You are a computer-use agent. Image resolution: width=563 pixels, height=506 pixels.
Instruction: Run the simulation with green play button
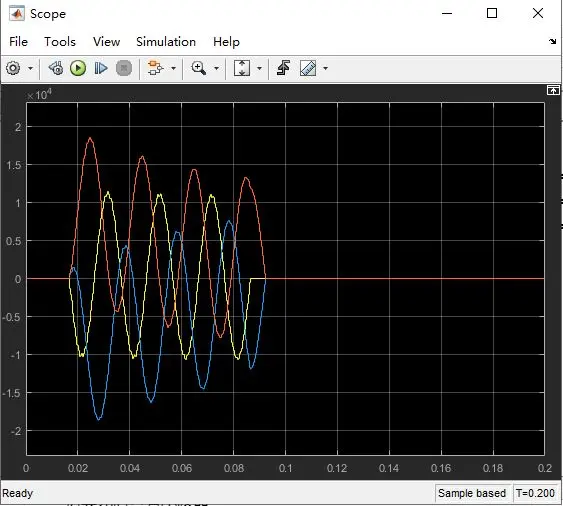pos(78,68)
